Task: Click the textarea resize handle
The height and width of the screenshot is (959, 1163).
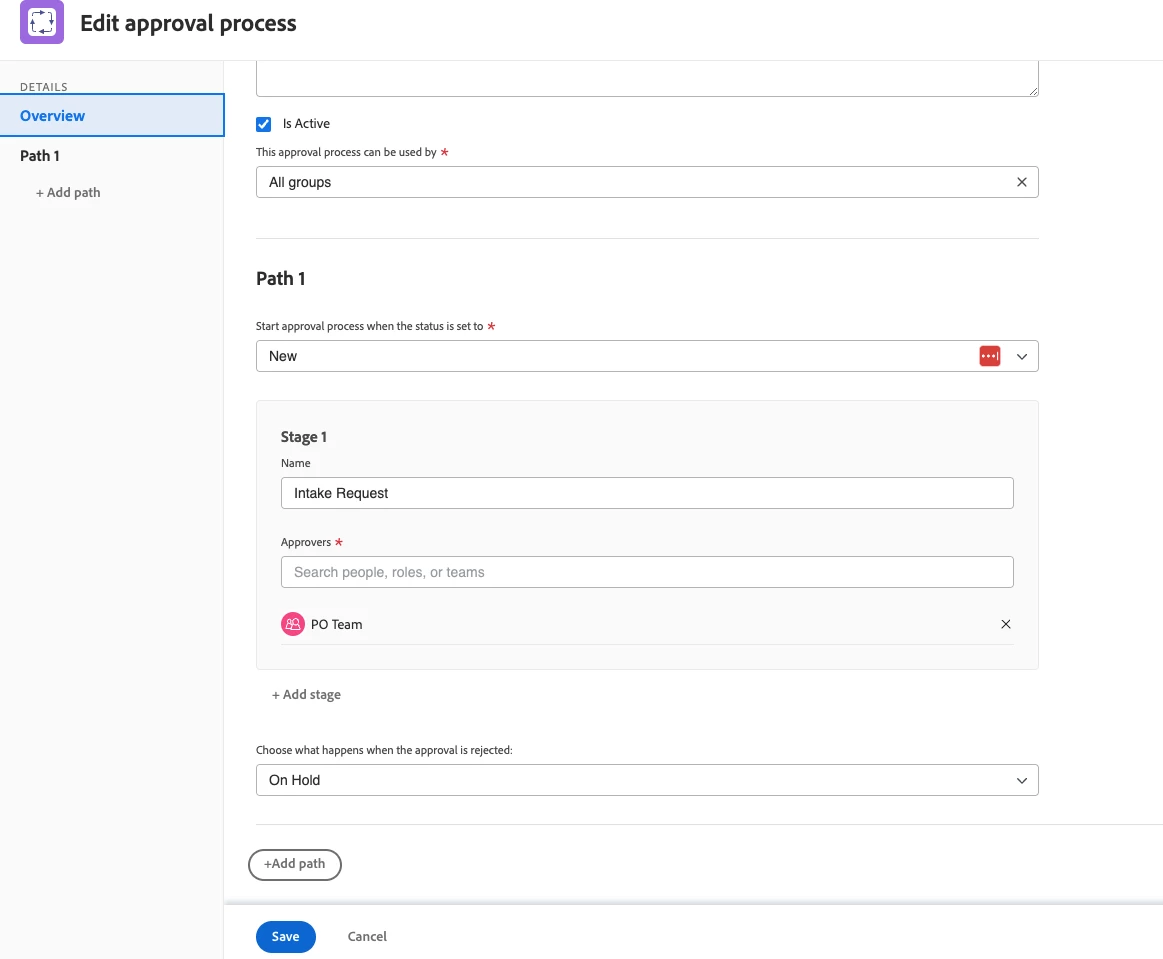Action: pyautogui.click(x=1033, y=91)
